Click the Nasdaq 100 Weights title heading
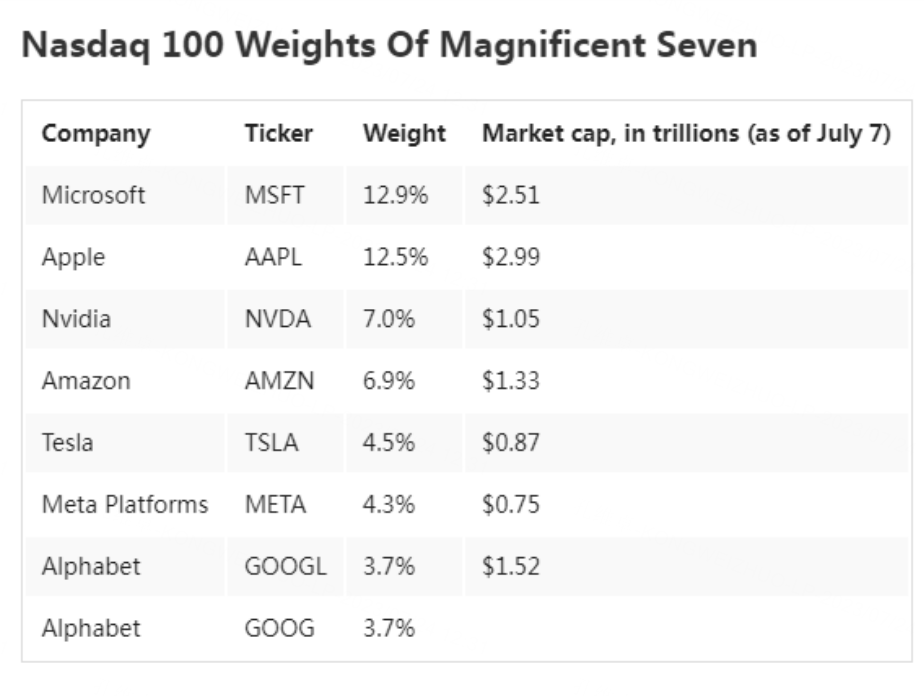The height and width of the screenshot is (696, 924). coord(389,45)
